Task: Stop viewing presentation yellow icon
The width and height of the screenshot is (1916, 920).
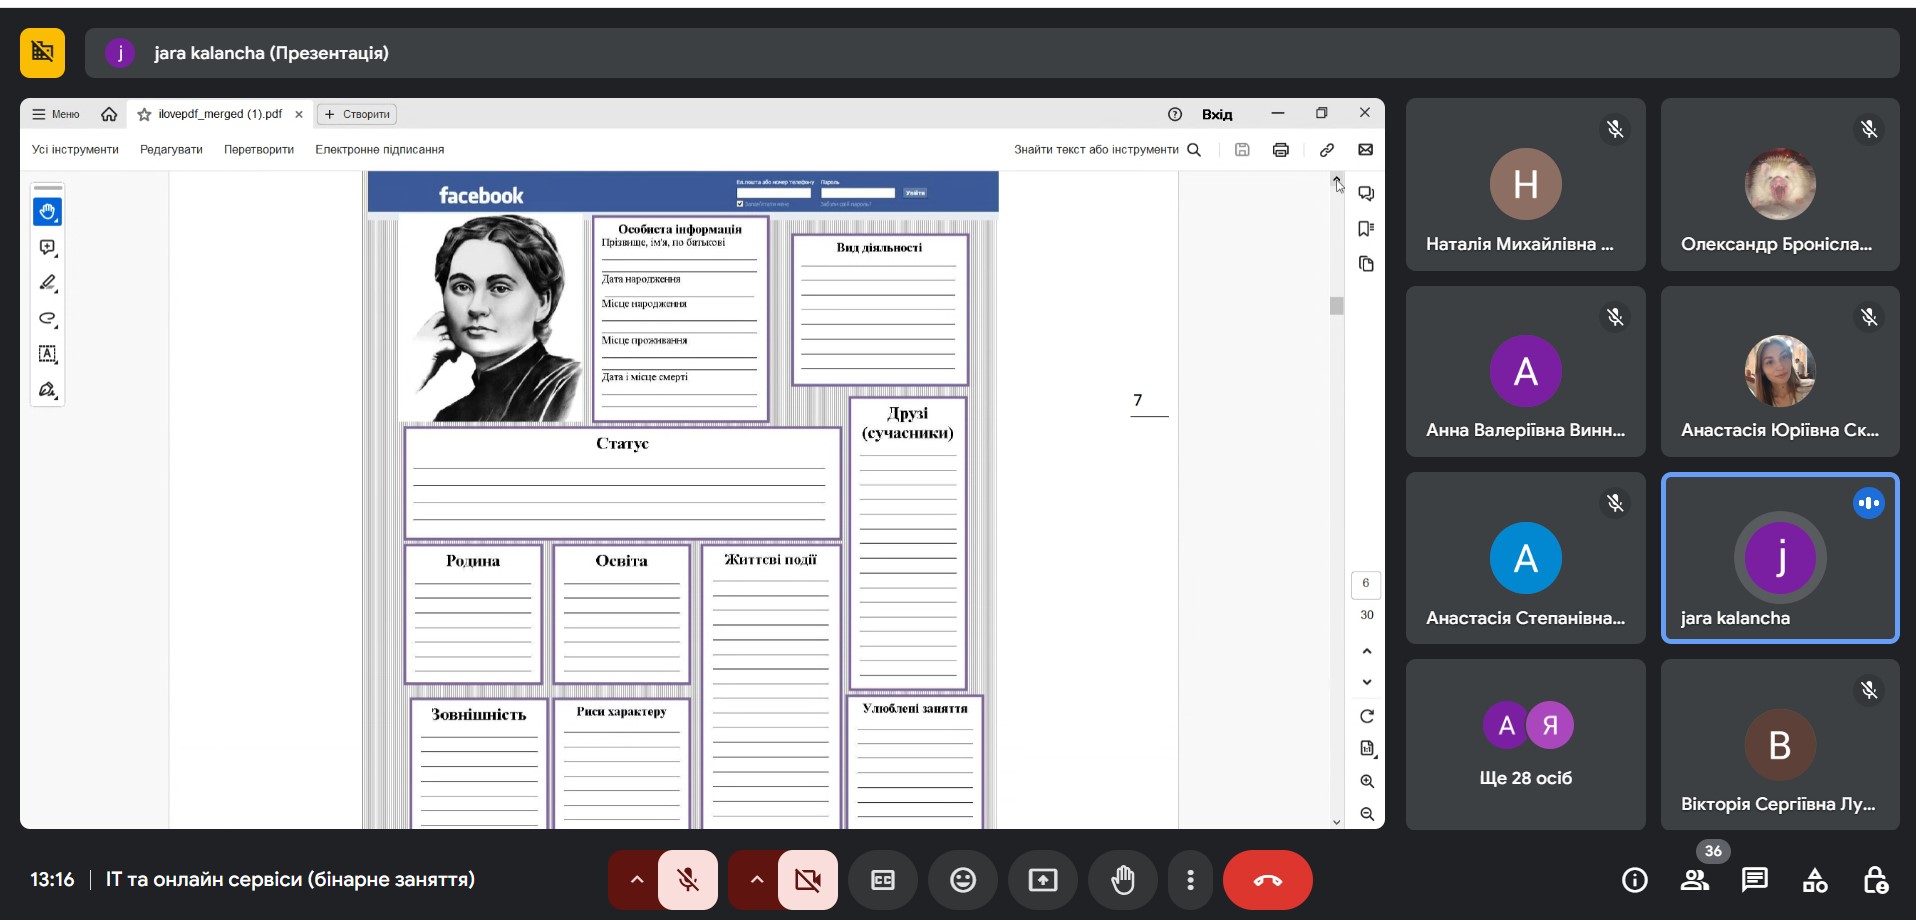Action: [x=42, y=52]
